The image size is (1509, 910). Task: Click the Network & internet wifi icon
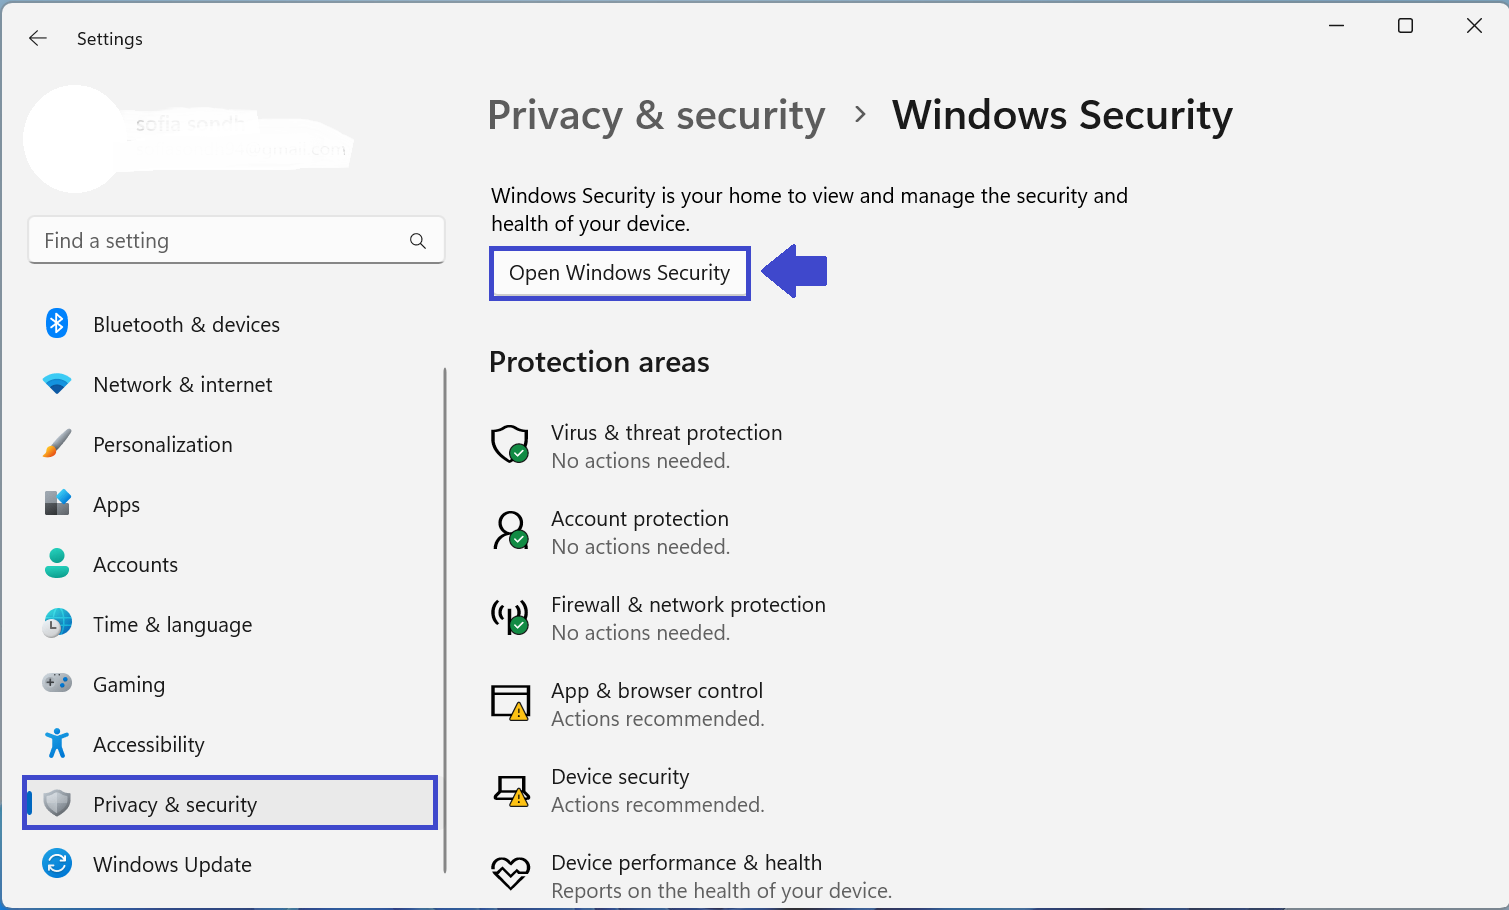(x=57, y=384)
